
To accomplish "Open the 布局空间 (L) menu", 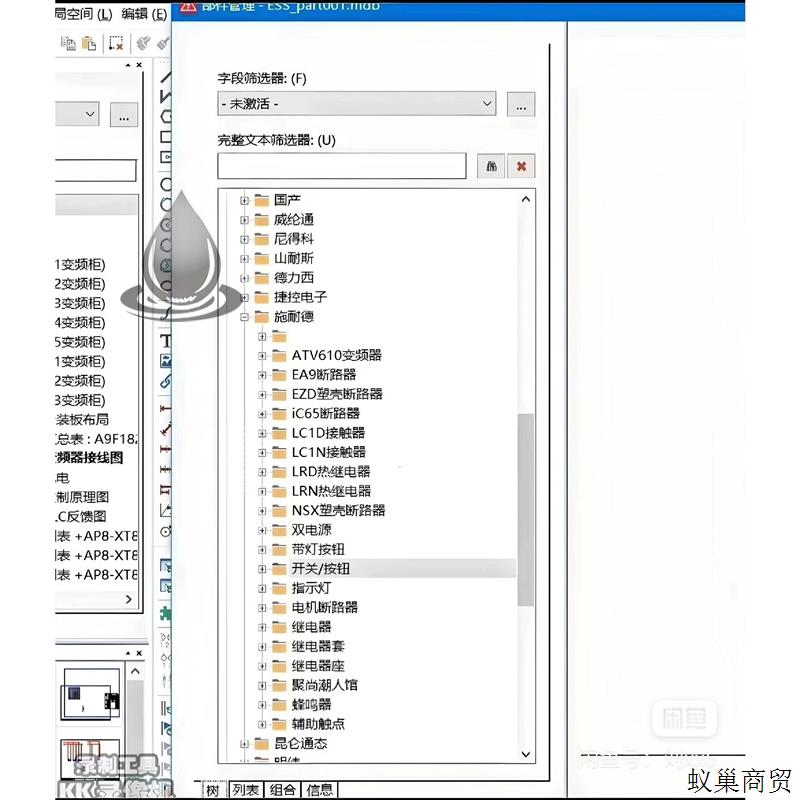I will pos(83,14).
